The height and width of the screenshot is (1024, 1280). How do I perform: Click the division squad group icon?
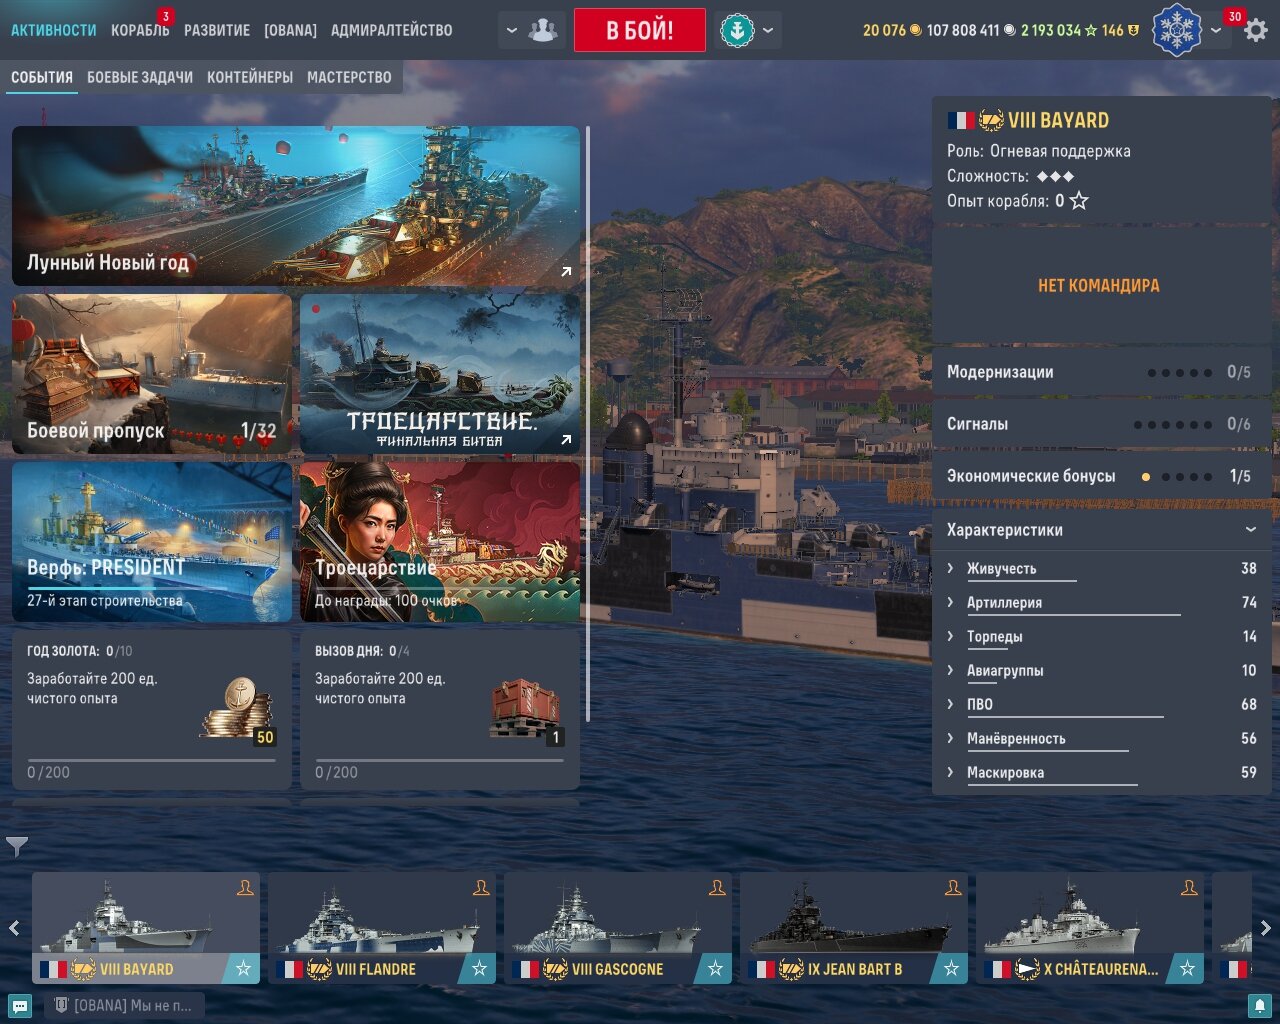click(x=543, y=30)
